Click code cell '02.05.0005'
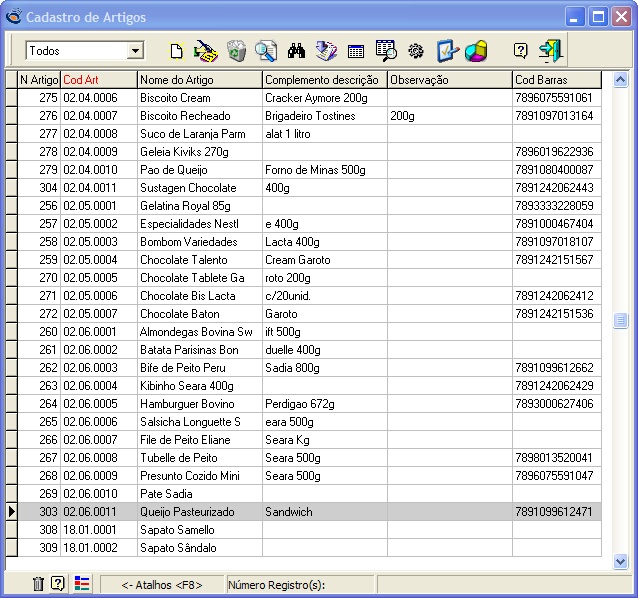The height and width of the screenshot is (598, 638). pos(99,278)
